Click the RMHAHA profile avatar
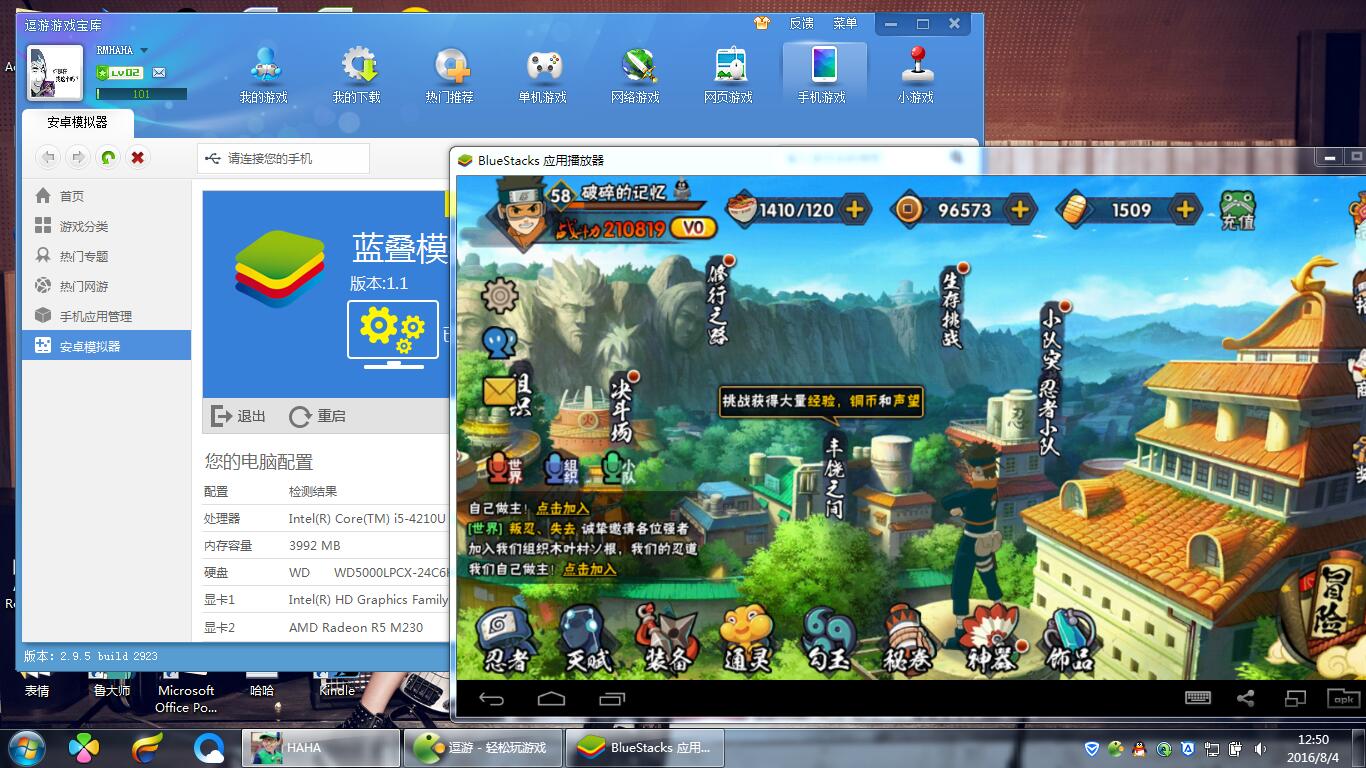This screenshot has width=1366, height=768. coord(54,72)
